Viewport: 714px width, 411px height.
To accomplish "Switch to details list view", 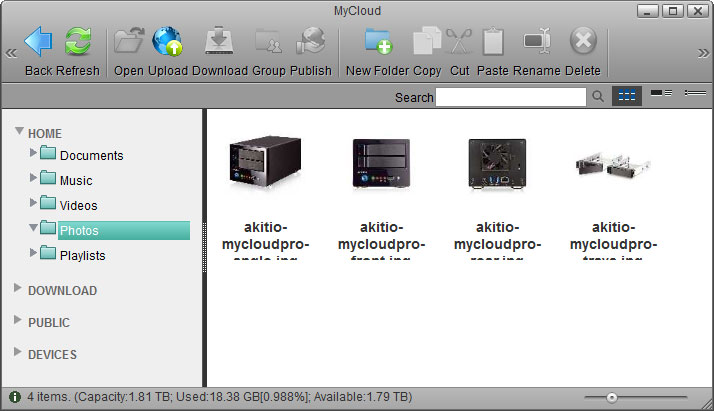I will [661, 94].
